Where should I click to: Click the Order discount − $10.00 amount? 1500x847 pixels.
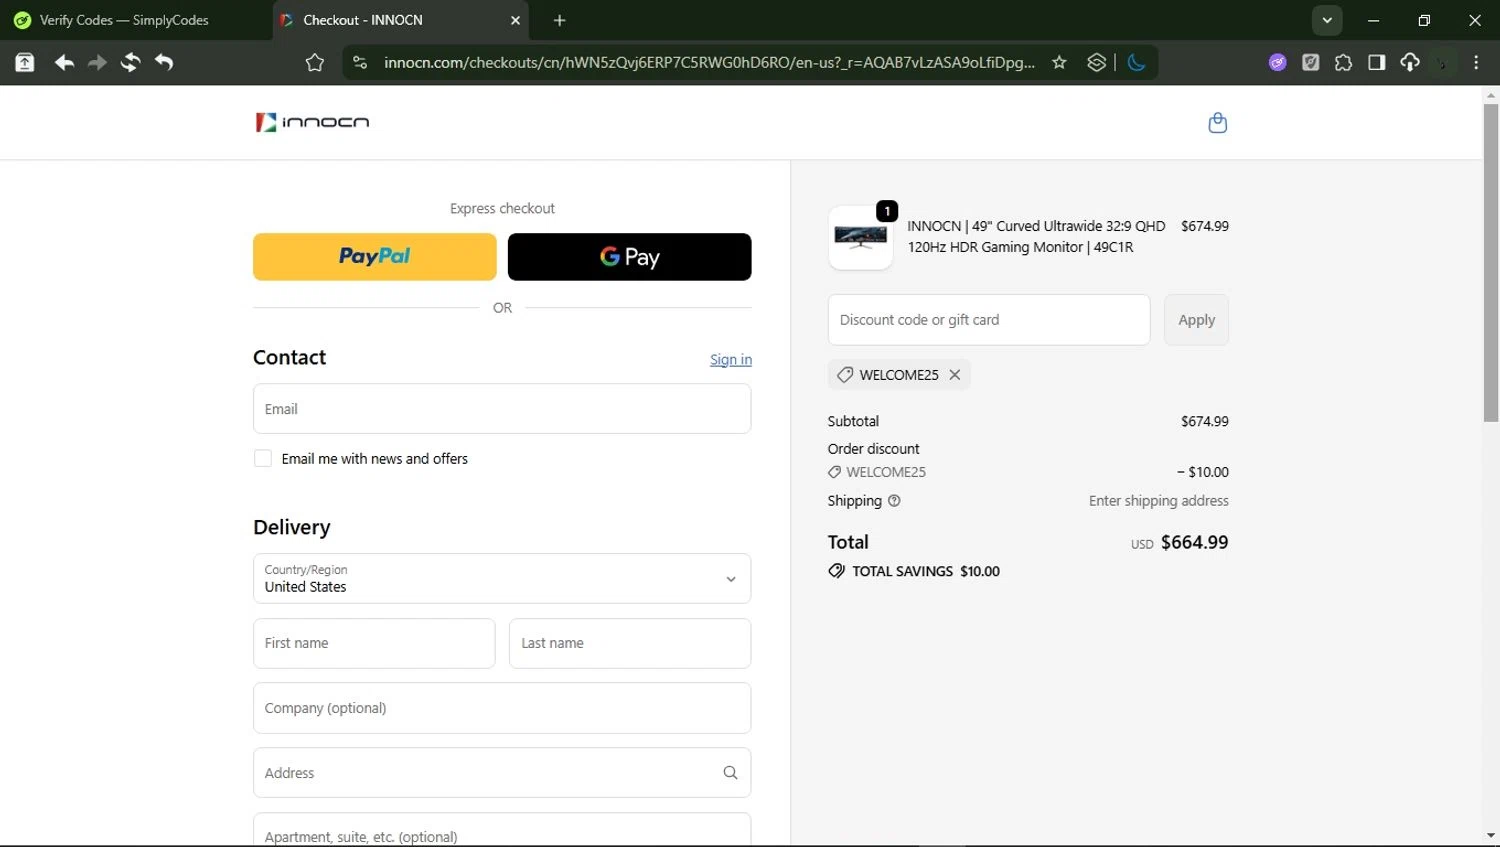1203,472
